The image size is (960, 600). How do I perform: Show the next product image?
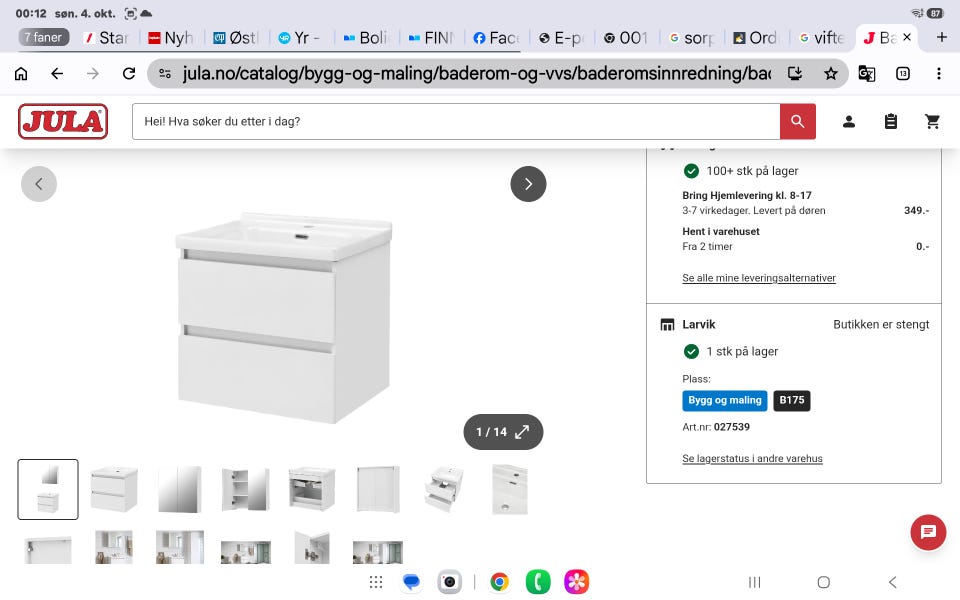[528, 184]
